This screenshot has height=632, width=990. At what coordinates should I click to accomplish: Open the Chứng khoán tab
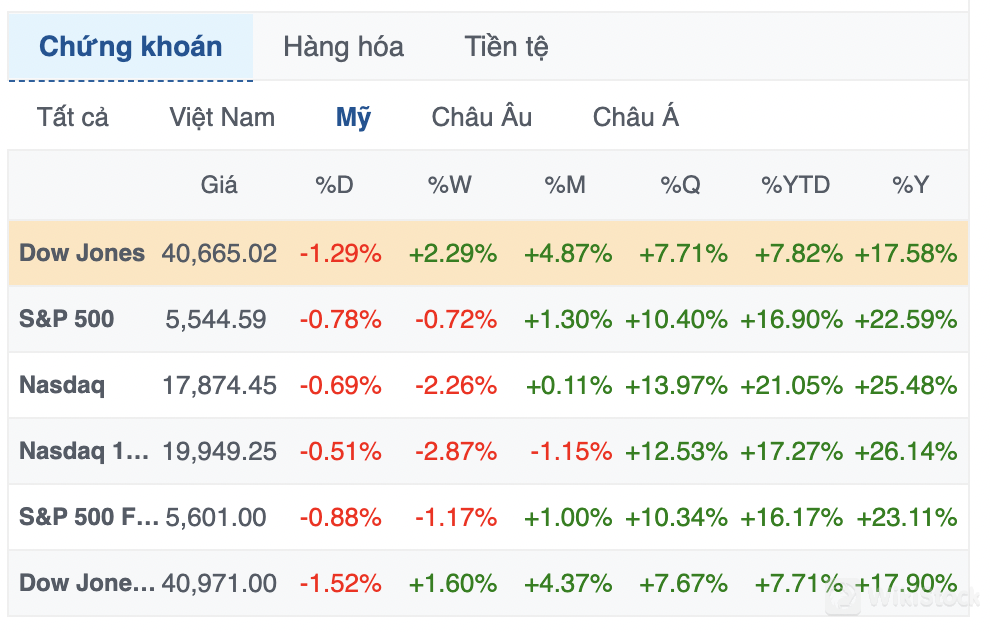131,47
